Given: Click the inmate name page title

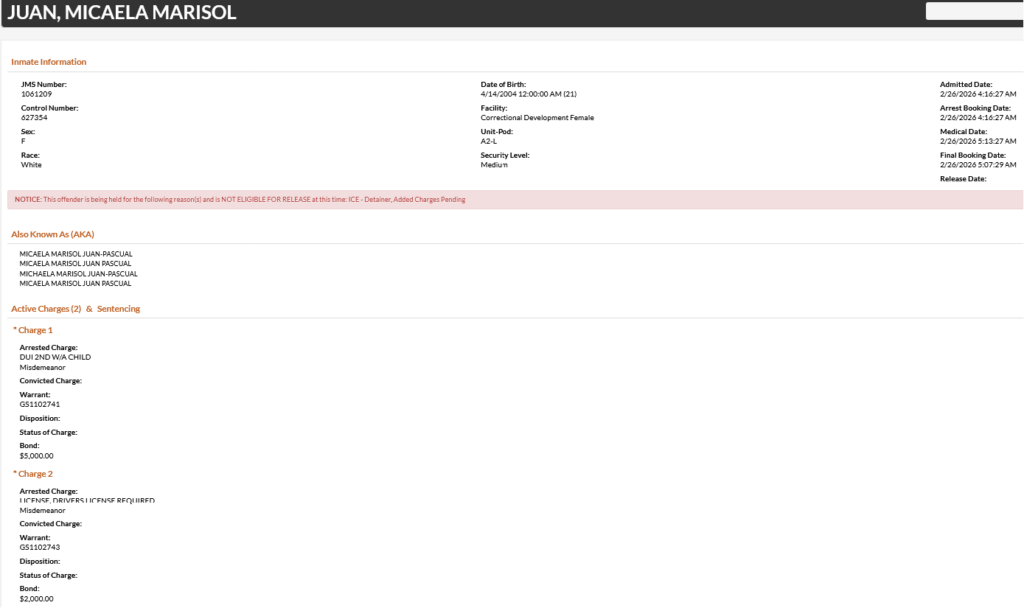Looking at the screenshot, I should (x=122, y=13).
